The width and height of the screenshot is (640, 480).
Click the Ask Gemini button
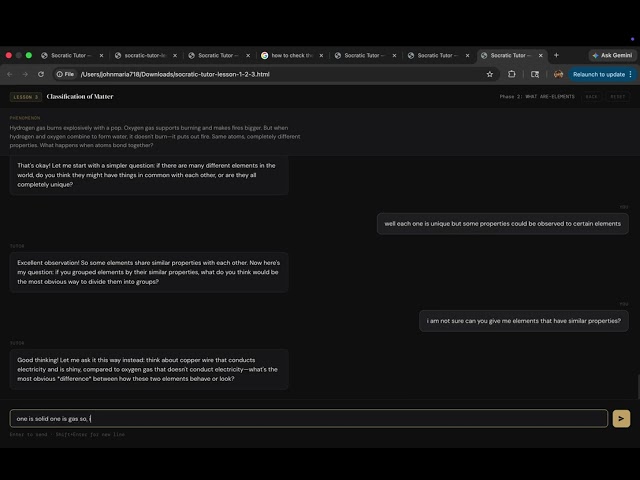[612, 55]
